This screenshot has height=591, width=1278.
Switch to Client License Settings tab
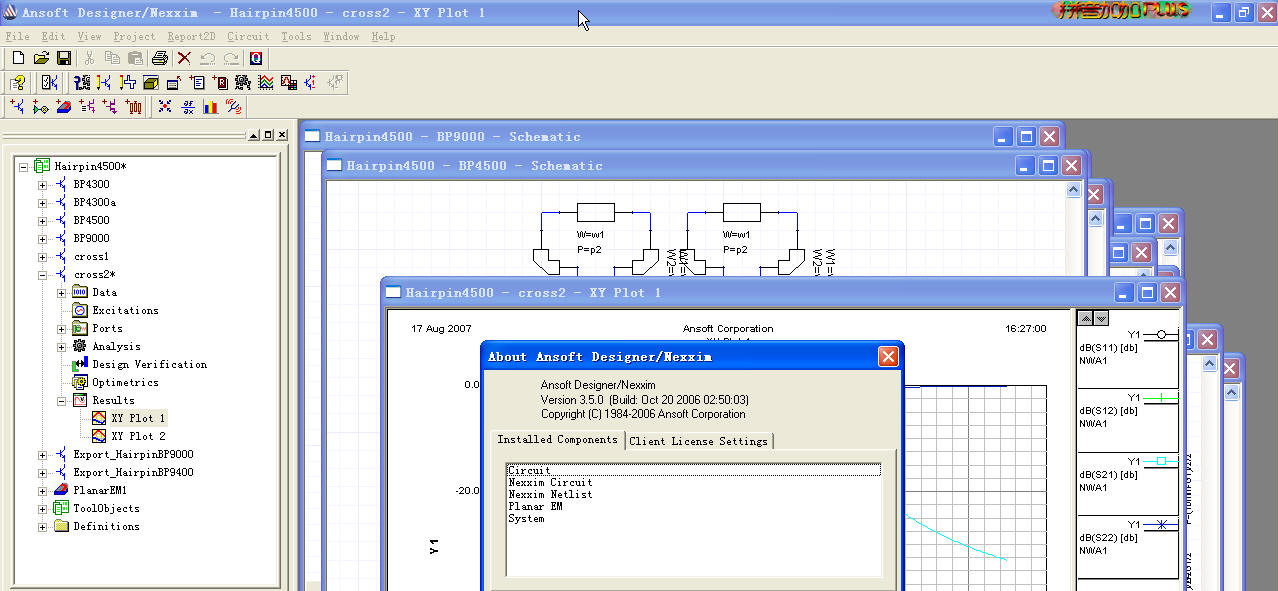(699, 441)
